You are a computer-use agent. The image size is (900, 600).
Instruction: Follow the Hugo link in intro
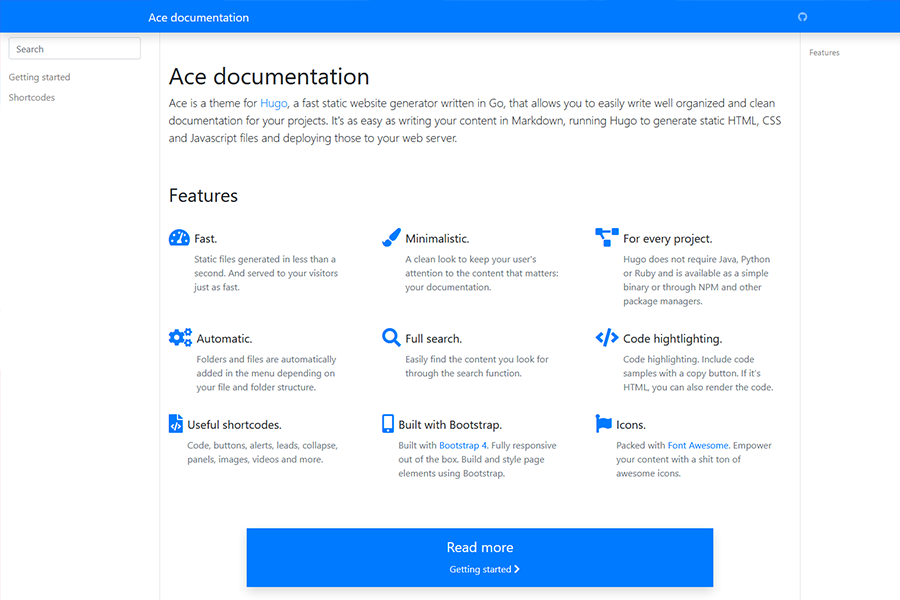[x=274, y=103]
